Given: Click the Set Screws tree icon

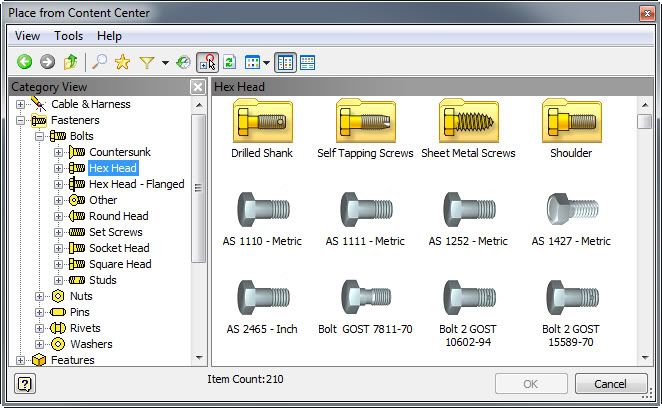Looking at the screenshot, I should pyautogui.click(x=77, y=232).
